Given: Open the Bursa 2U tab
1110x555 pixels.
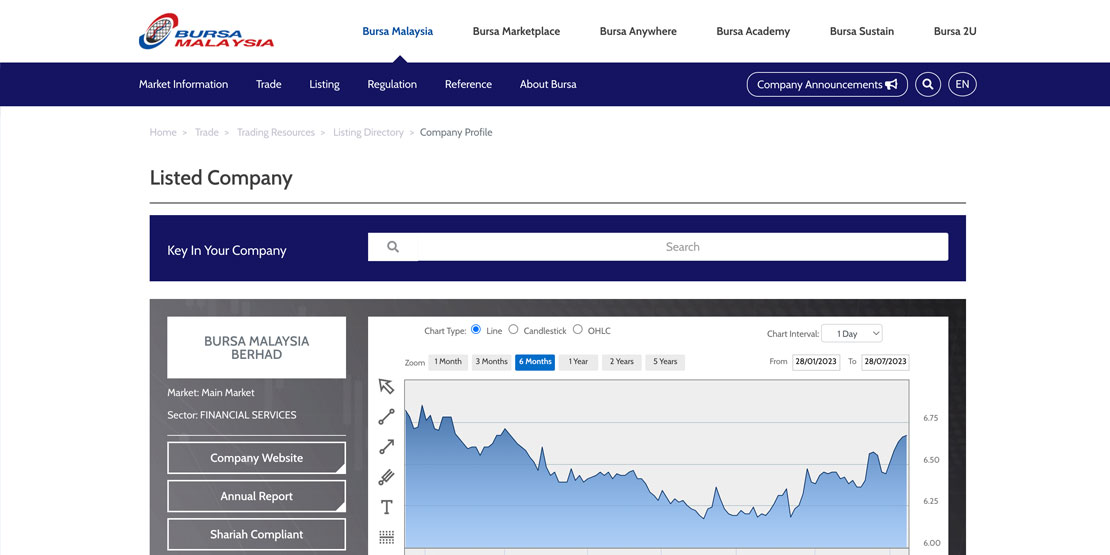Looking at the screenshot, I should tap(955, 31).
